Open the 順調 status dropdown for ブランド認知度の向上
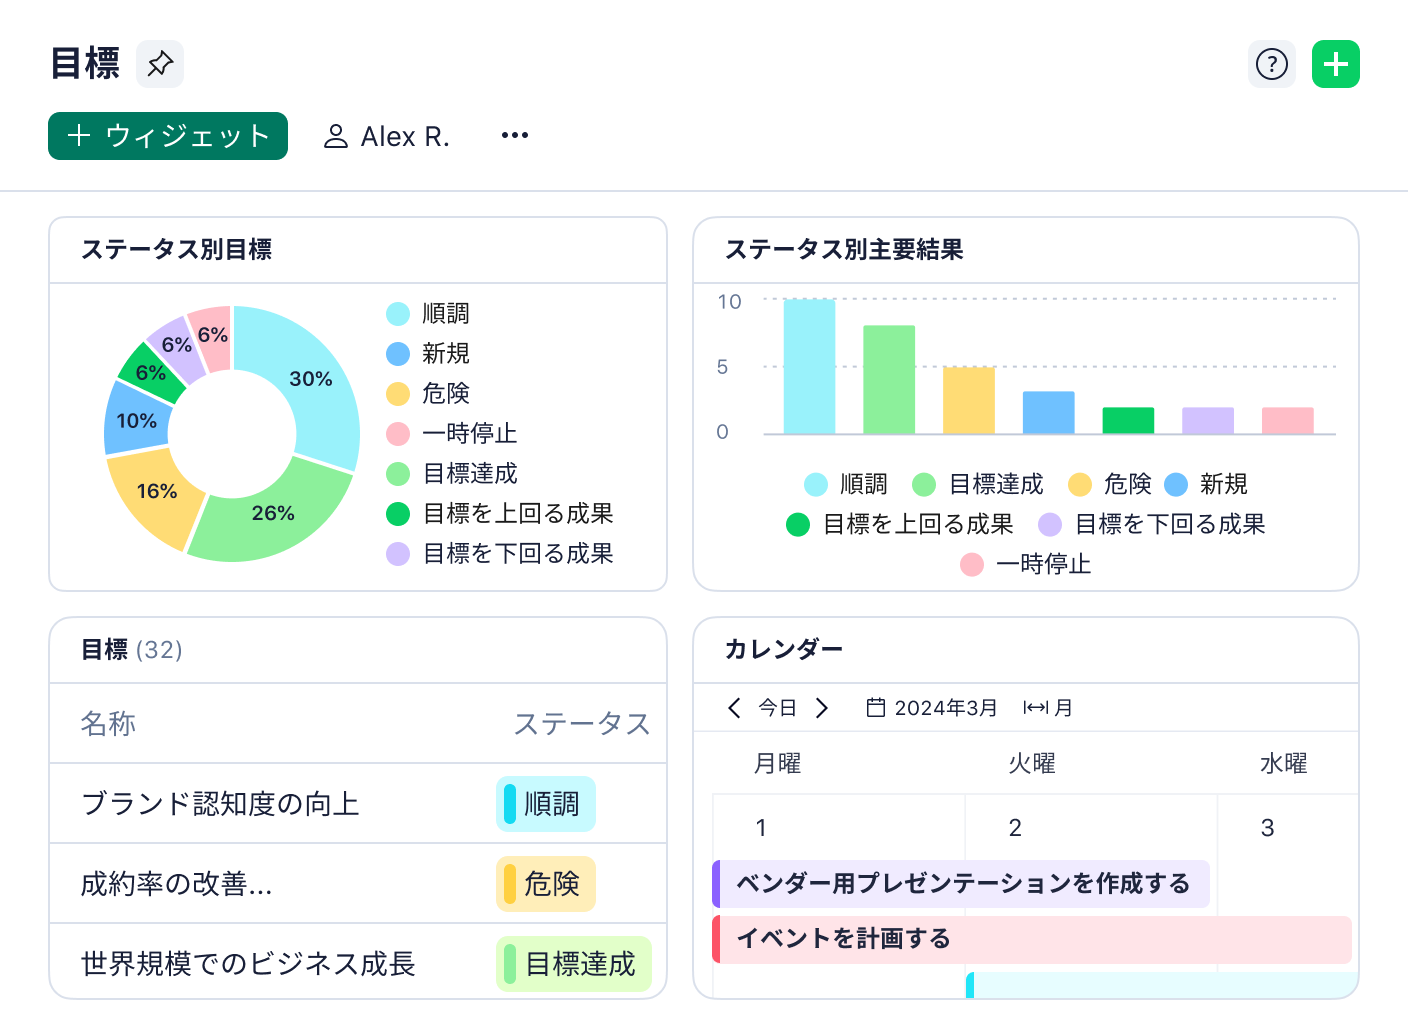This screenshot has width=1408, height=1024. coord(546,803)
